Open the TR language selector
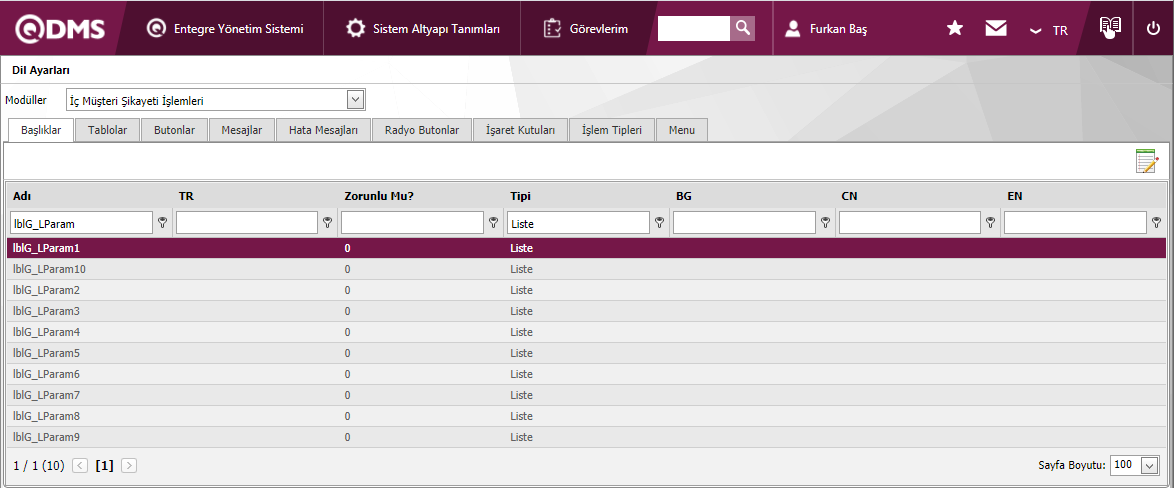1174x488 pixels. pos(1049,30)
